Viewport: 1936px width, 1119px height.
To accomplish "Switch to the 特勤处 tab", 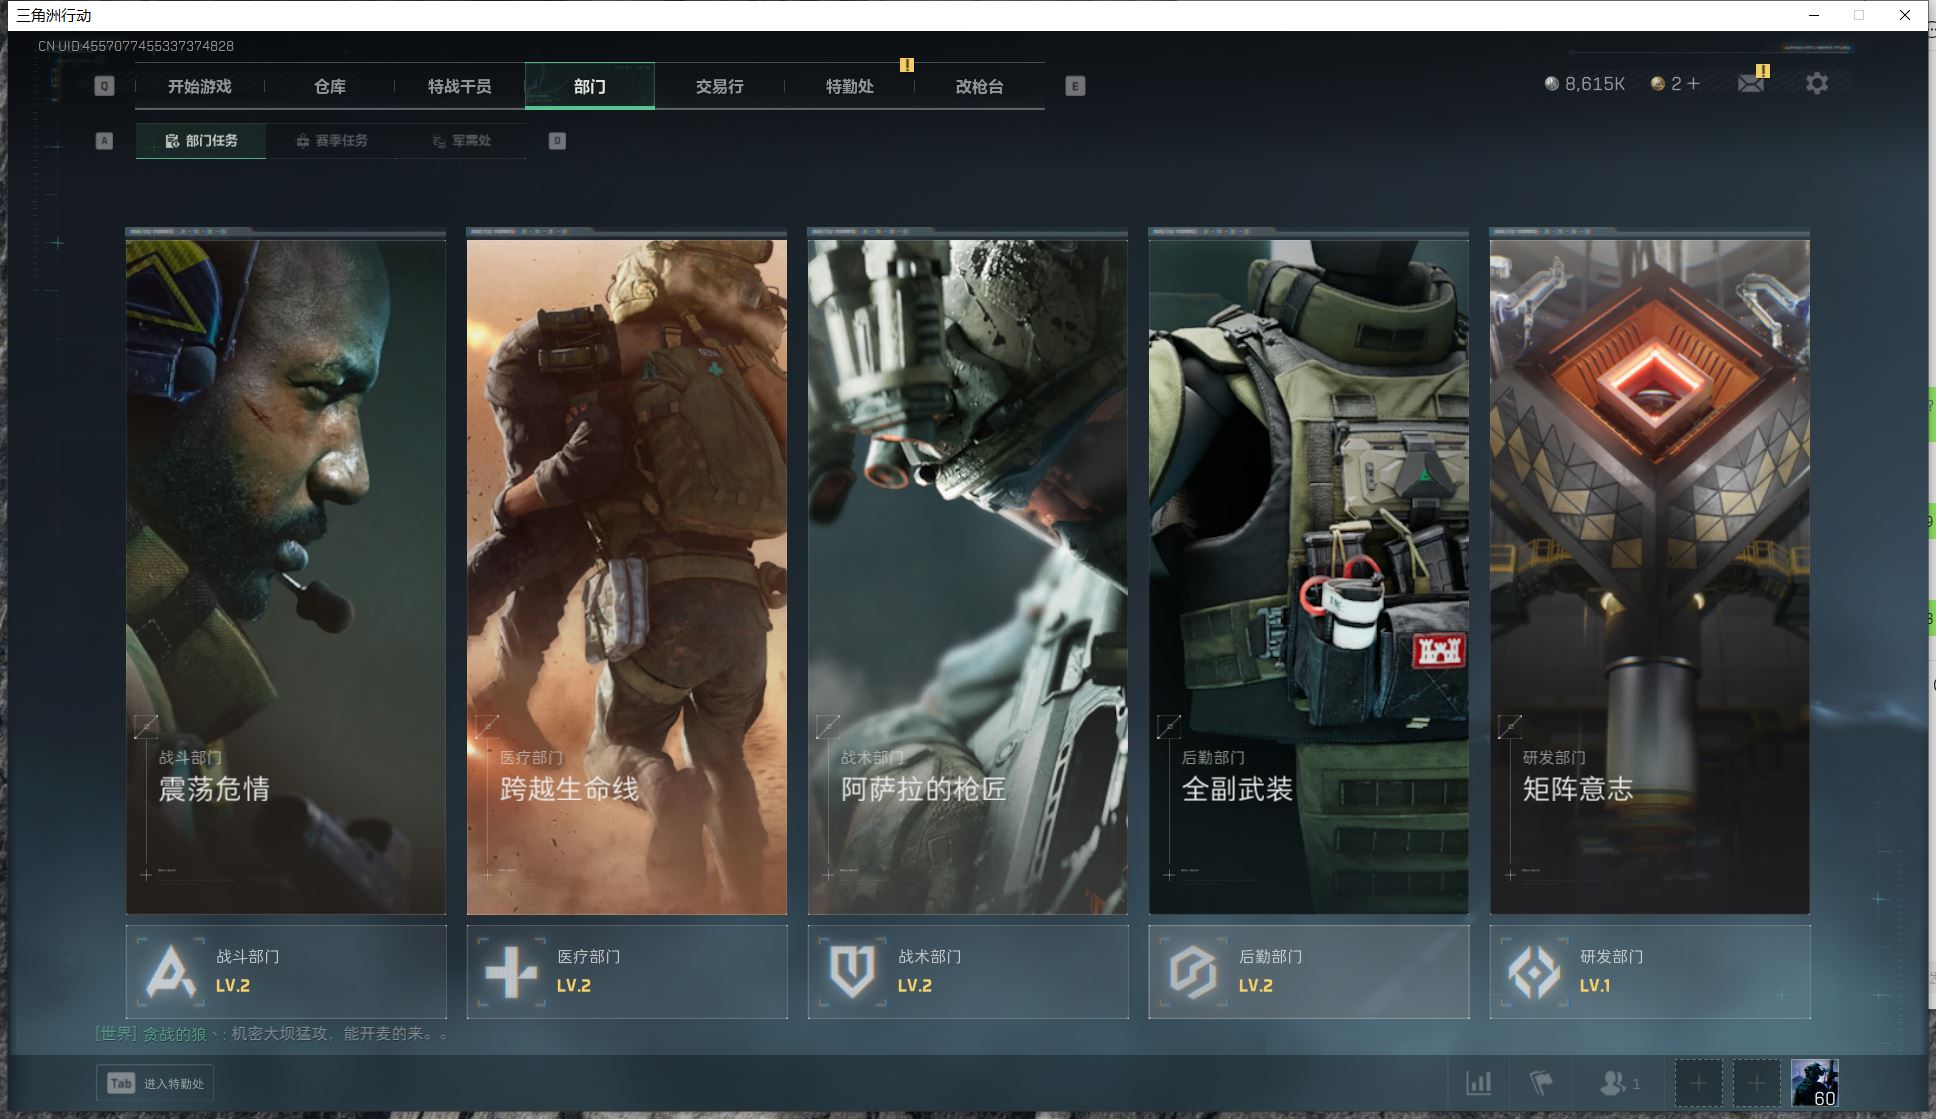I will click(849, 87).
